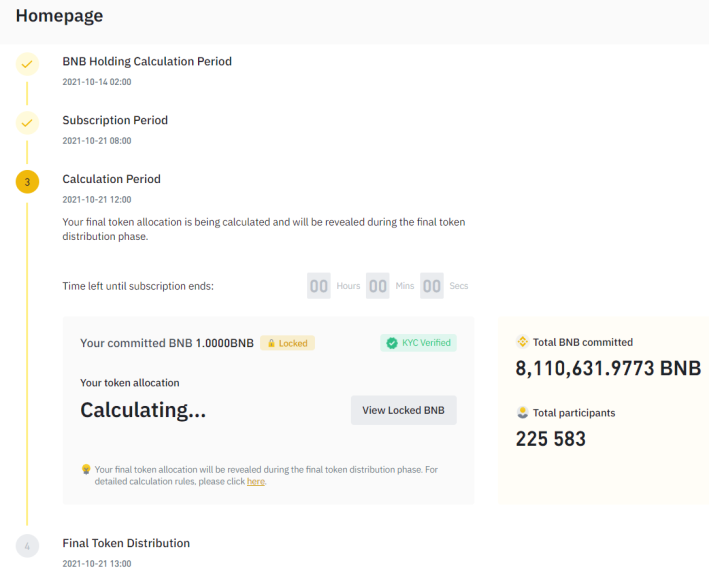This screenshot has width=709, height=572.
Task: Click the yellow Locked status badge
Action: coord(287,343)
